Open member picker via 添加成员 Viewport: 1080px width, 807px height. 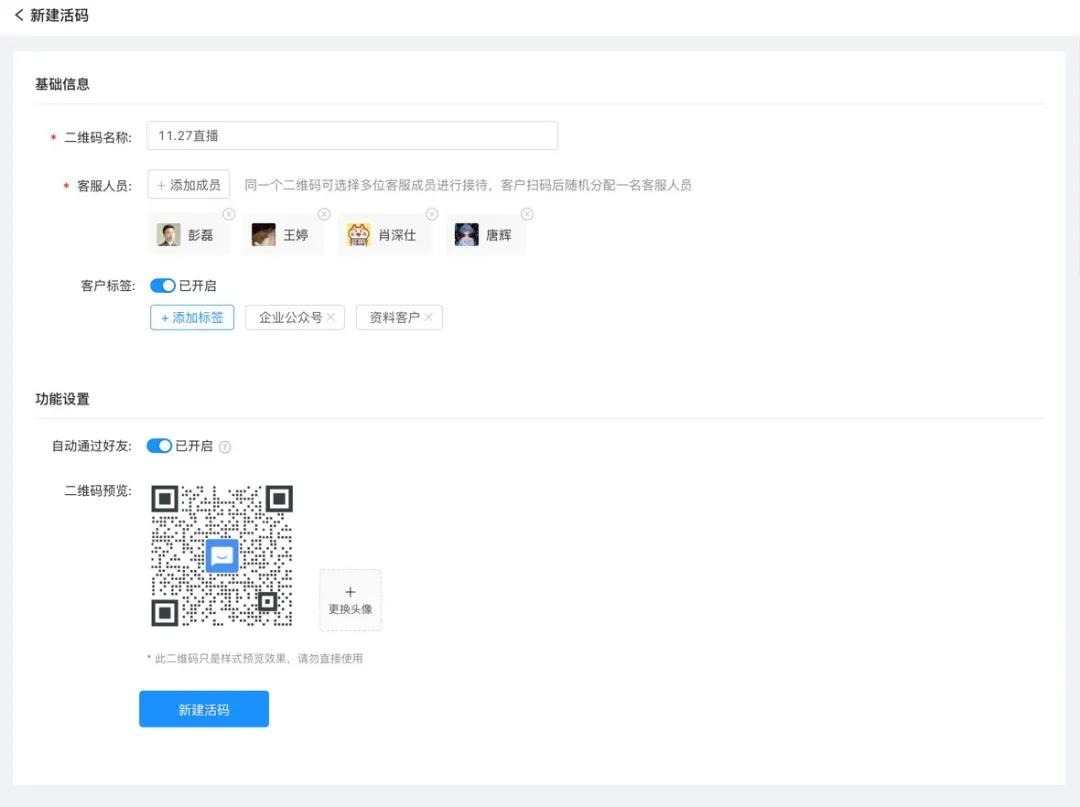point(188,184)
